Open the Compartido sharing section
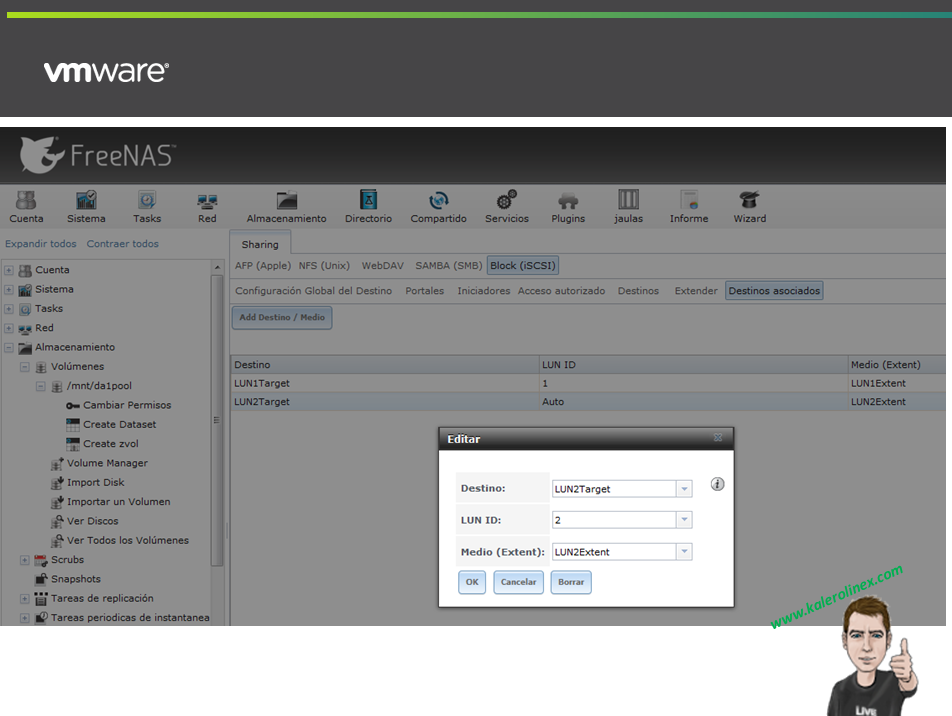 pos(438,205)
